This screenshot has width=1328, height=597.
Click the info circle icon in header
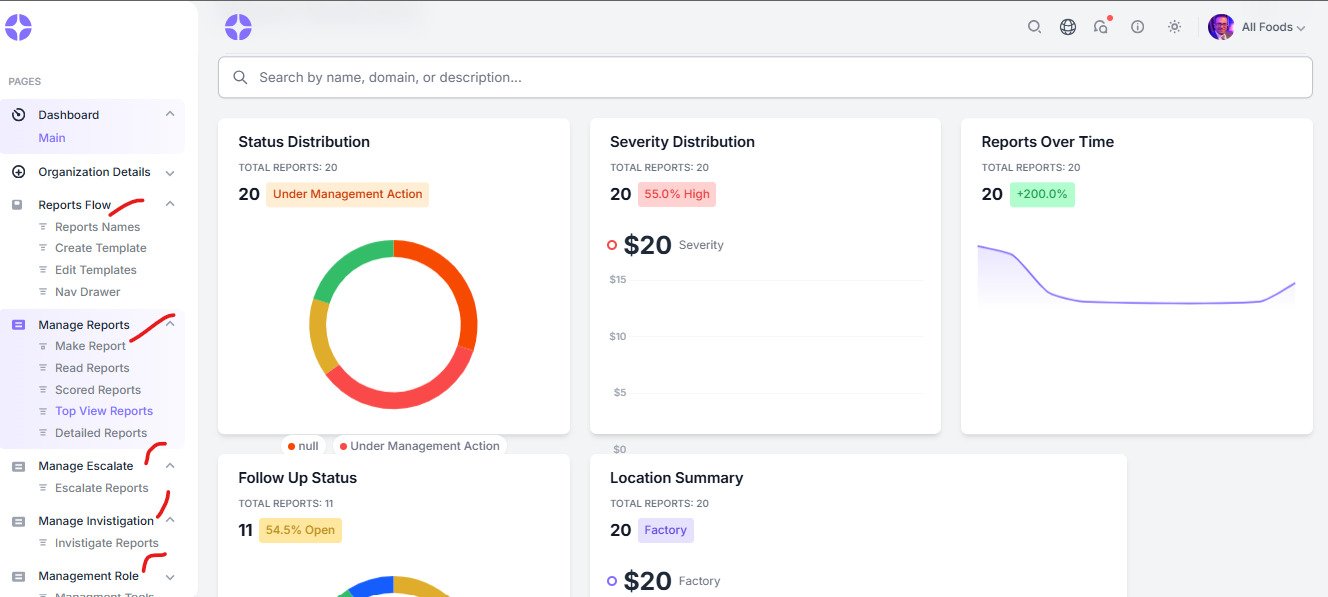point(1137,27)
